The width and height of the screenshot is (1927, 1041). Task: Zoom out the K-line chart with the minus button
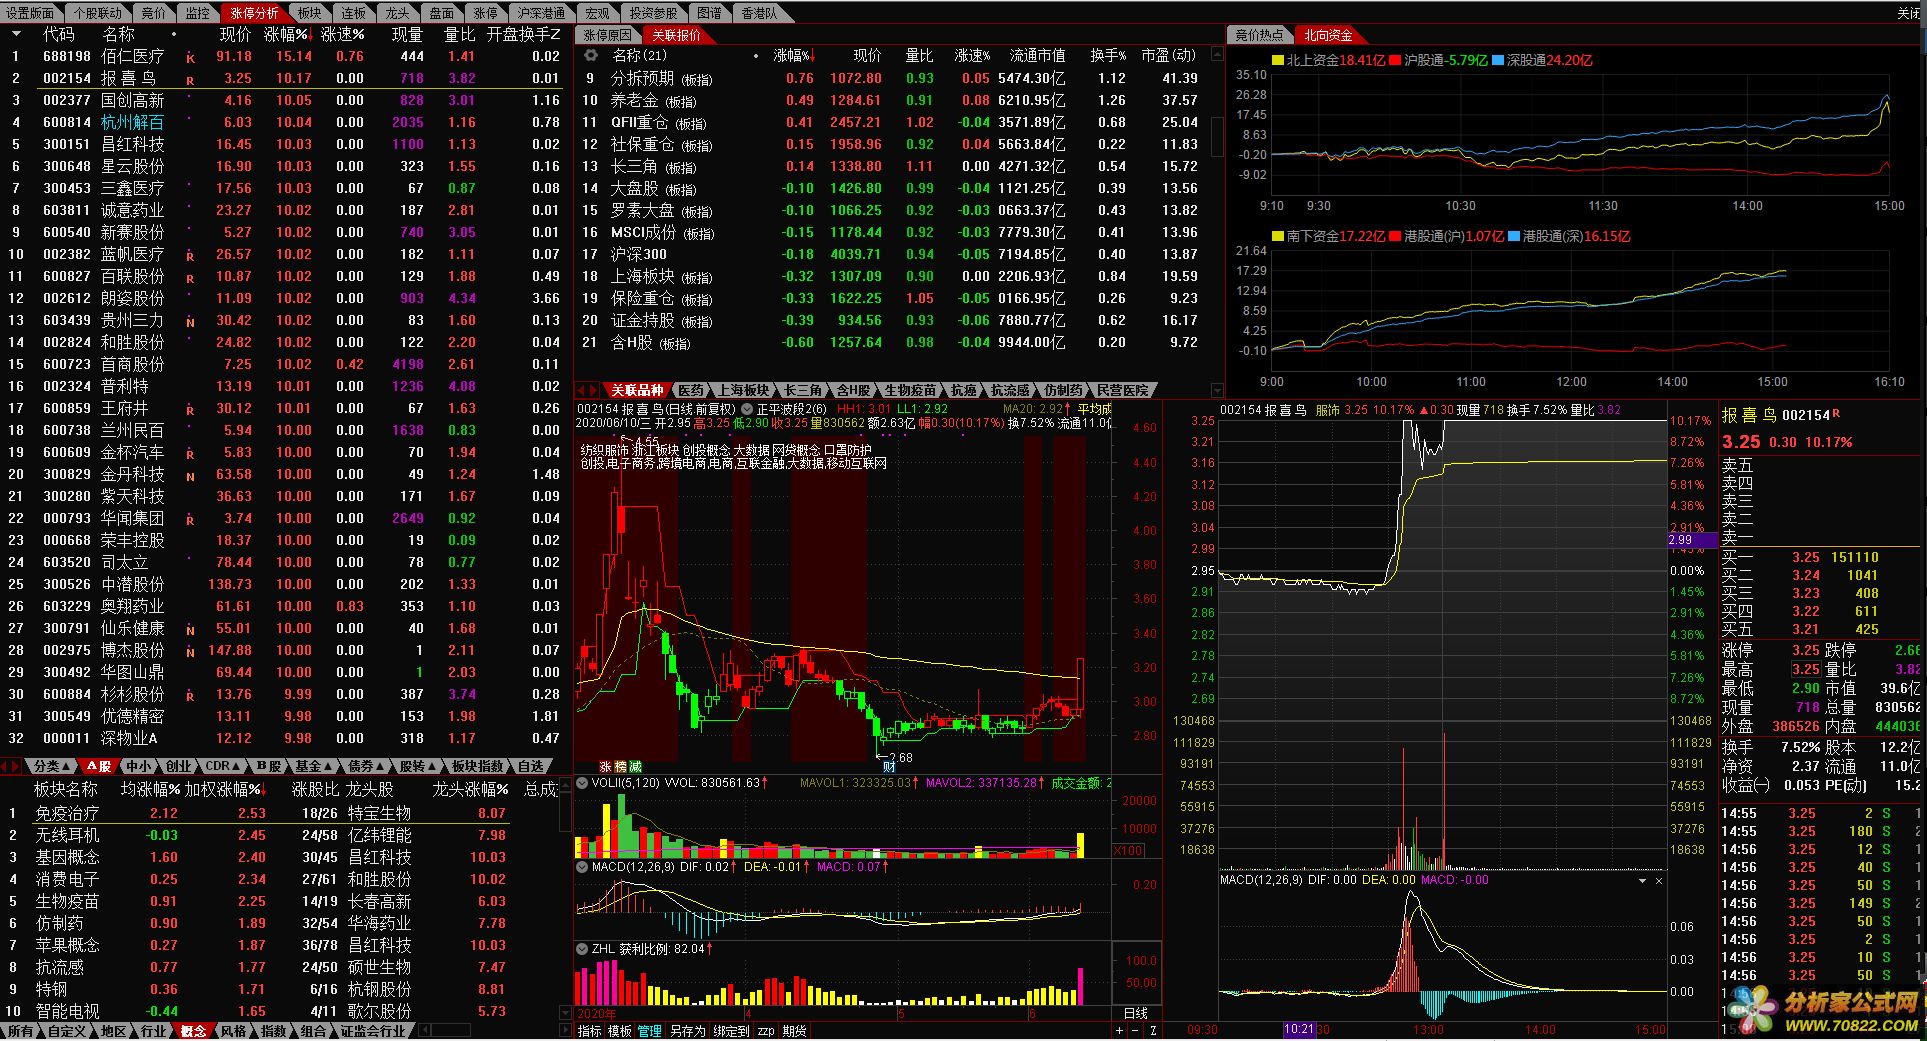(x=1137, y=1030)
